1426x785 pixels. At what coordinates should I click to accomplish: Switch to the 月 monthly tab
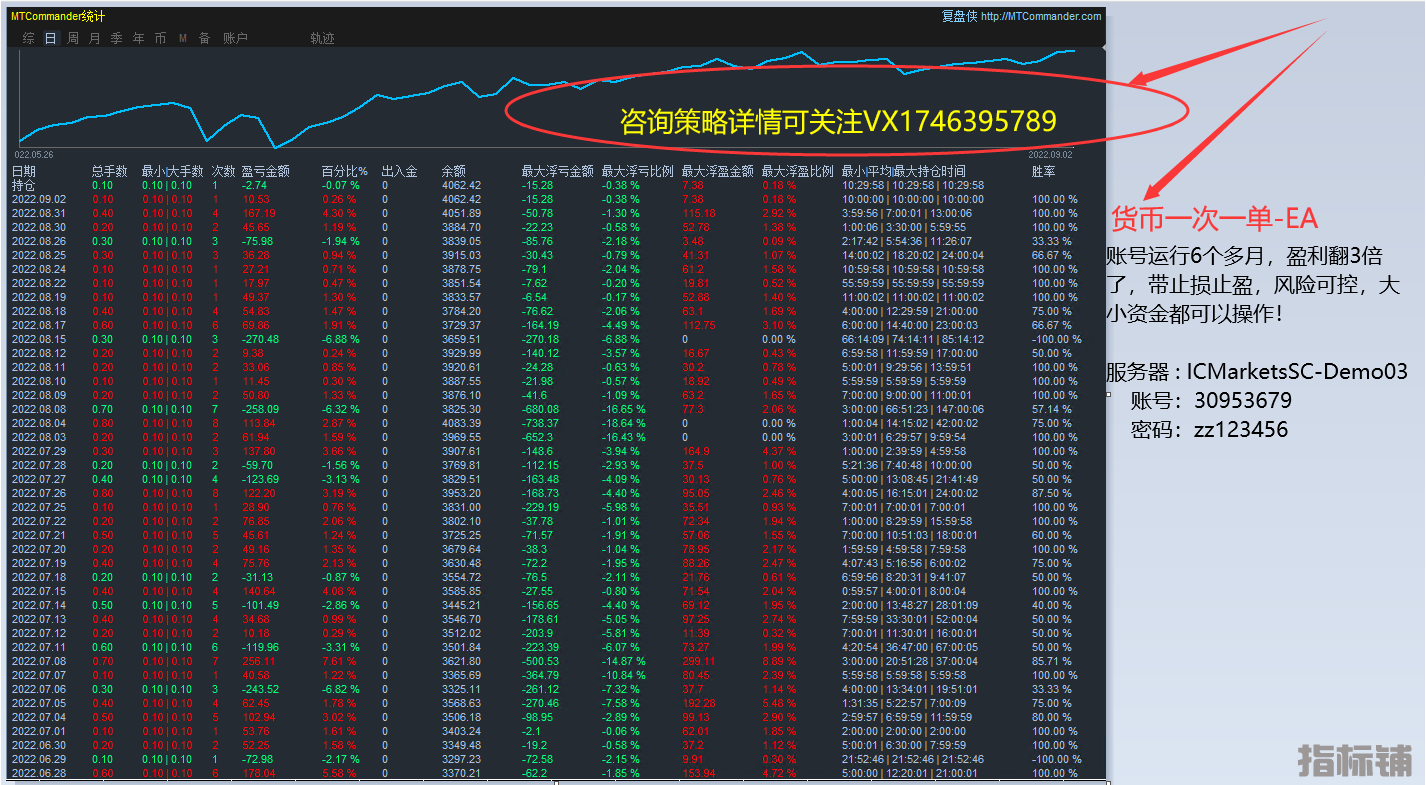95,38
